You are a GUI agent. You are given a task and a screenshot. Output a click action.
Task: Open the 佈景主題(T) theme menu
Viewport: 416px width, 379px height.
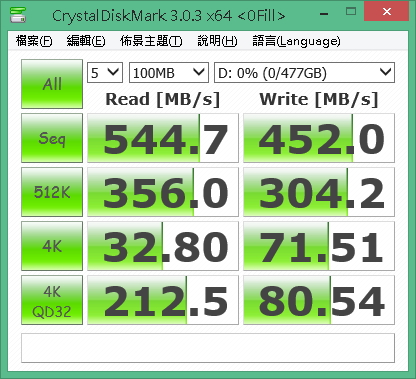click(x=151, y=41)
